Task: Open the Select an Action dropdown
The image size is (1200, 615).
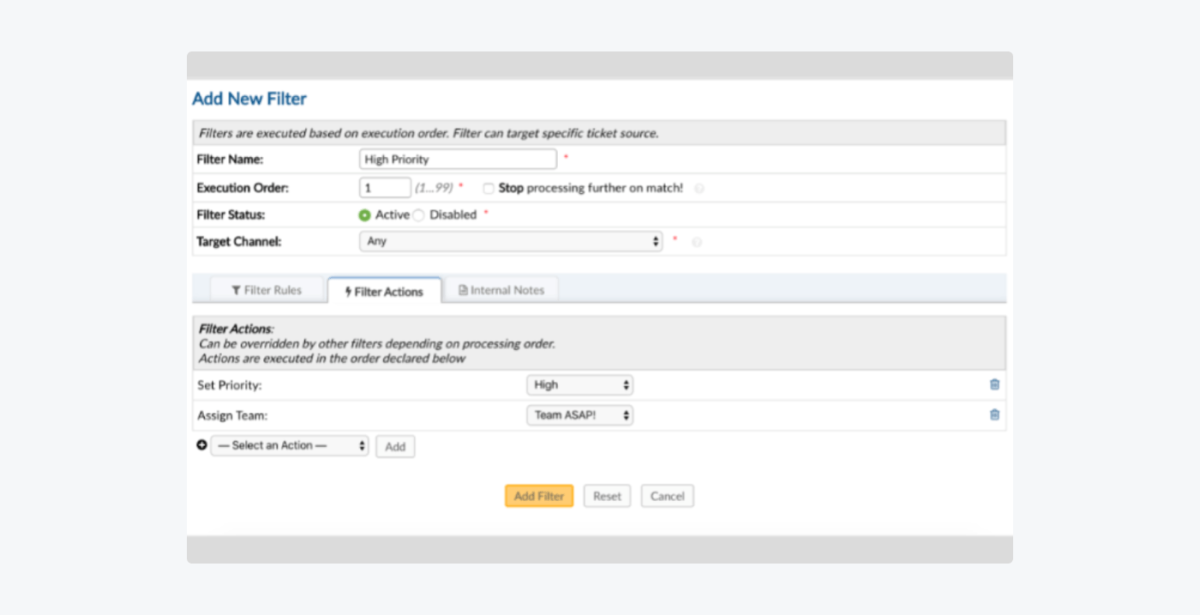Action: coord(289,446)
